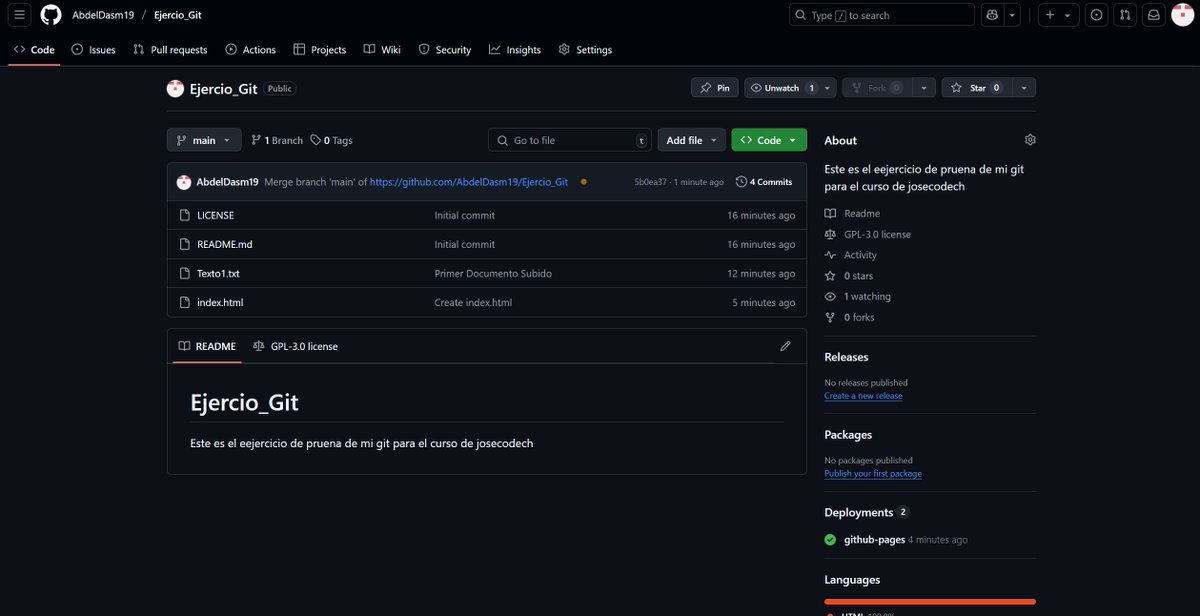Switch to the Issues tab
The width and height of the screenshot is (1200, 616).
point(94,49)
